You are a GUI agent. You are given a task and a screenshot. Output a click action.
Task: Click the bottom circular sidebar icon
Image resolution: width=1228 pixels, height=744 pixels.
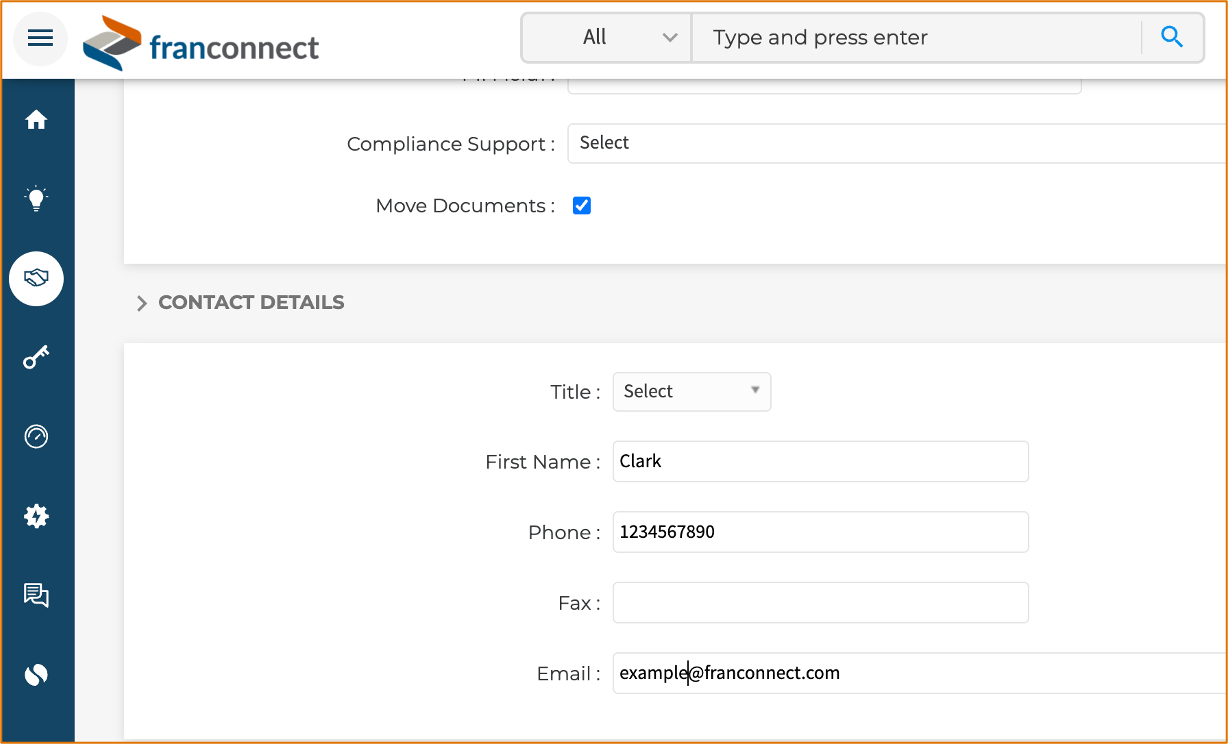click(37, 675)
